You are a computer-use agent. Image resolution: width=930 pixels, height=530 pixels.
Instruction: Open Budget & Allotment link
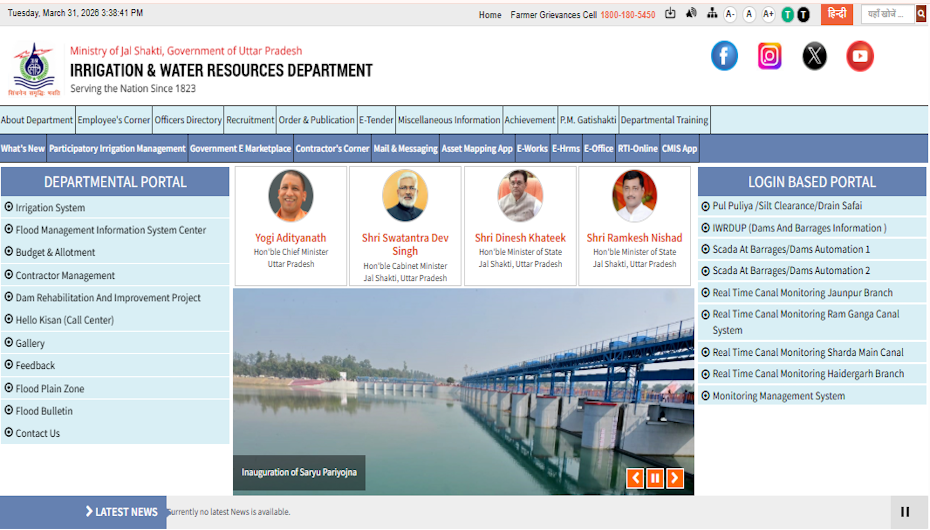tap(55, 252)
